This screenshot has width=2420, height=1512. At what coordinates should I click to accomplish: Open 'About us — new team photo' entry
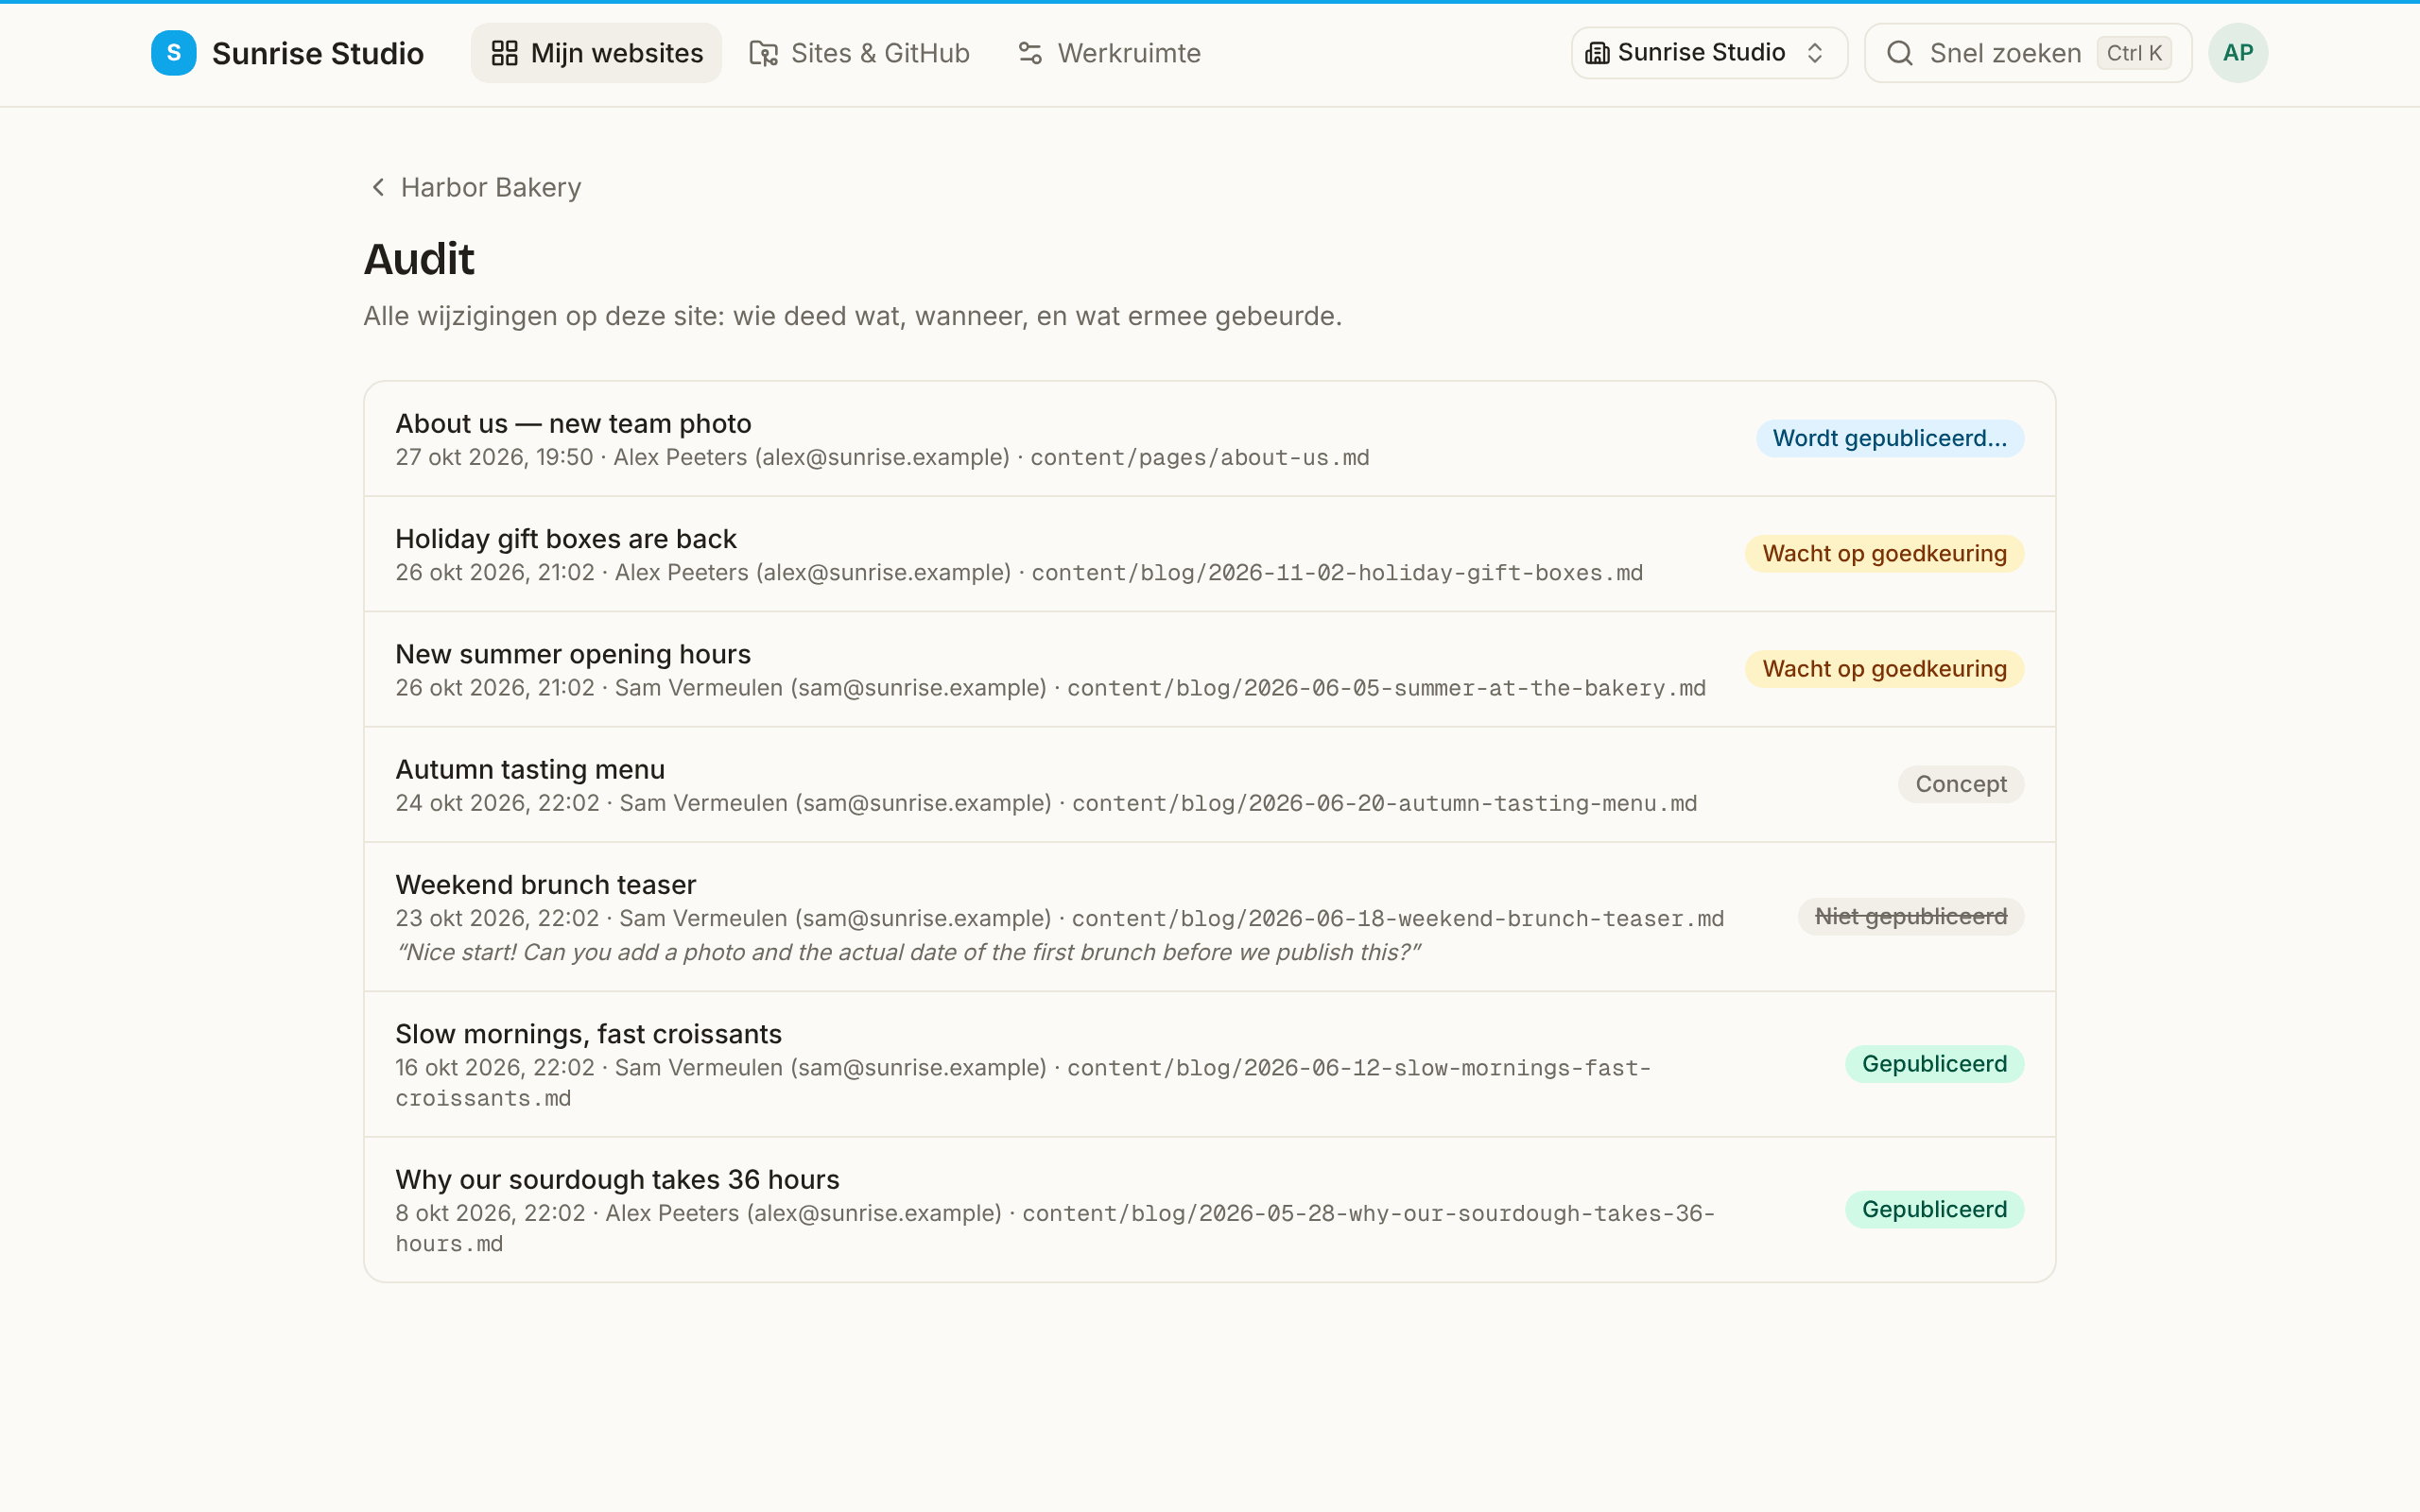1209,439
